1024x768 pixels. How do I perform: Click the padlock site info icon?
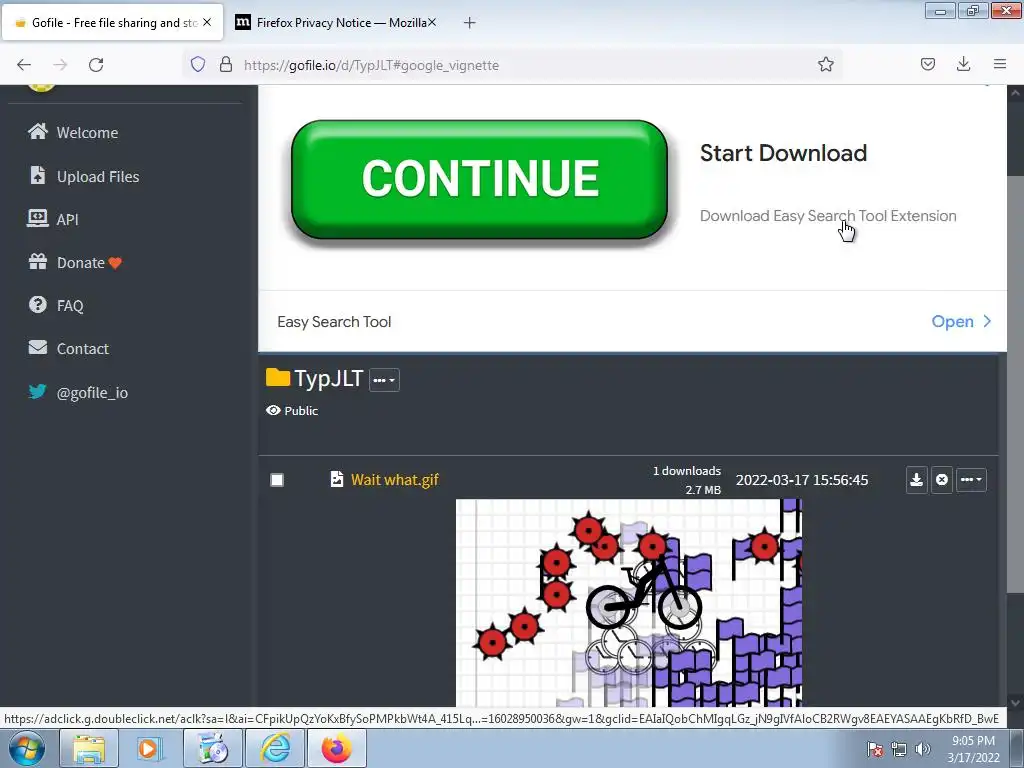tap(225, 64)
